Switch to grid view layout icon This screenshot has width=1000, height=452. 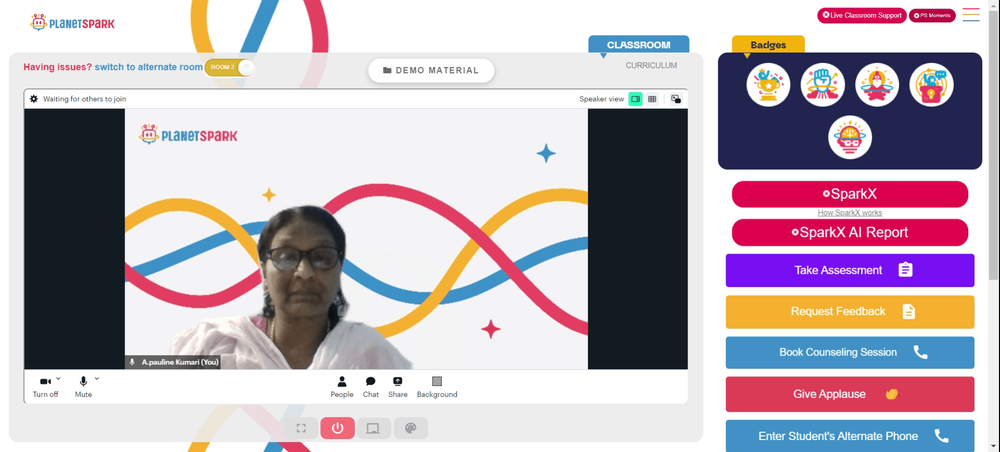coord(652,99)
